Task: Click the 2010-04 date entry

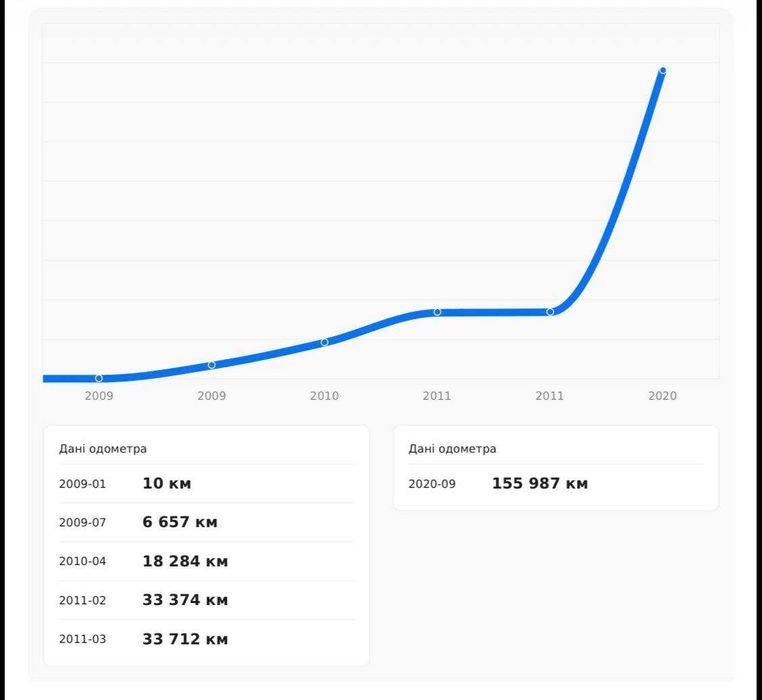Action: 82,561
